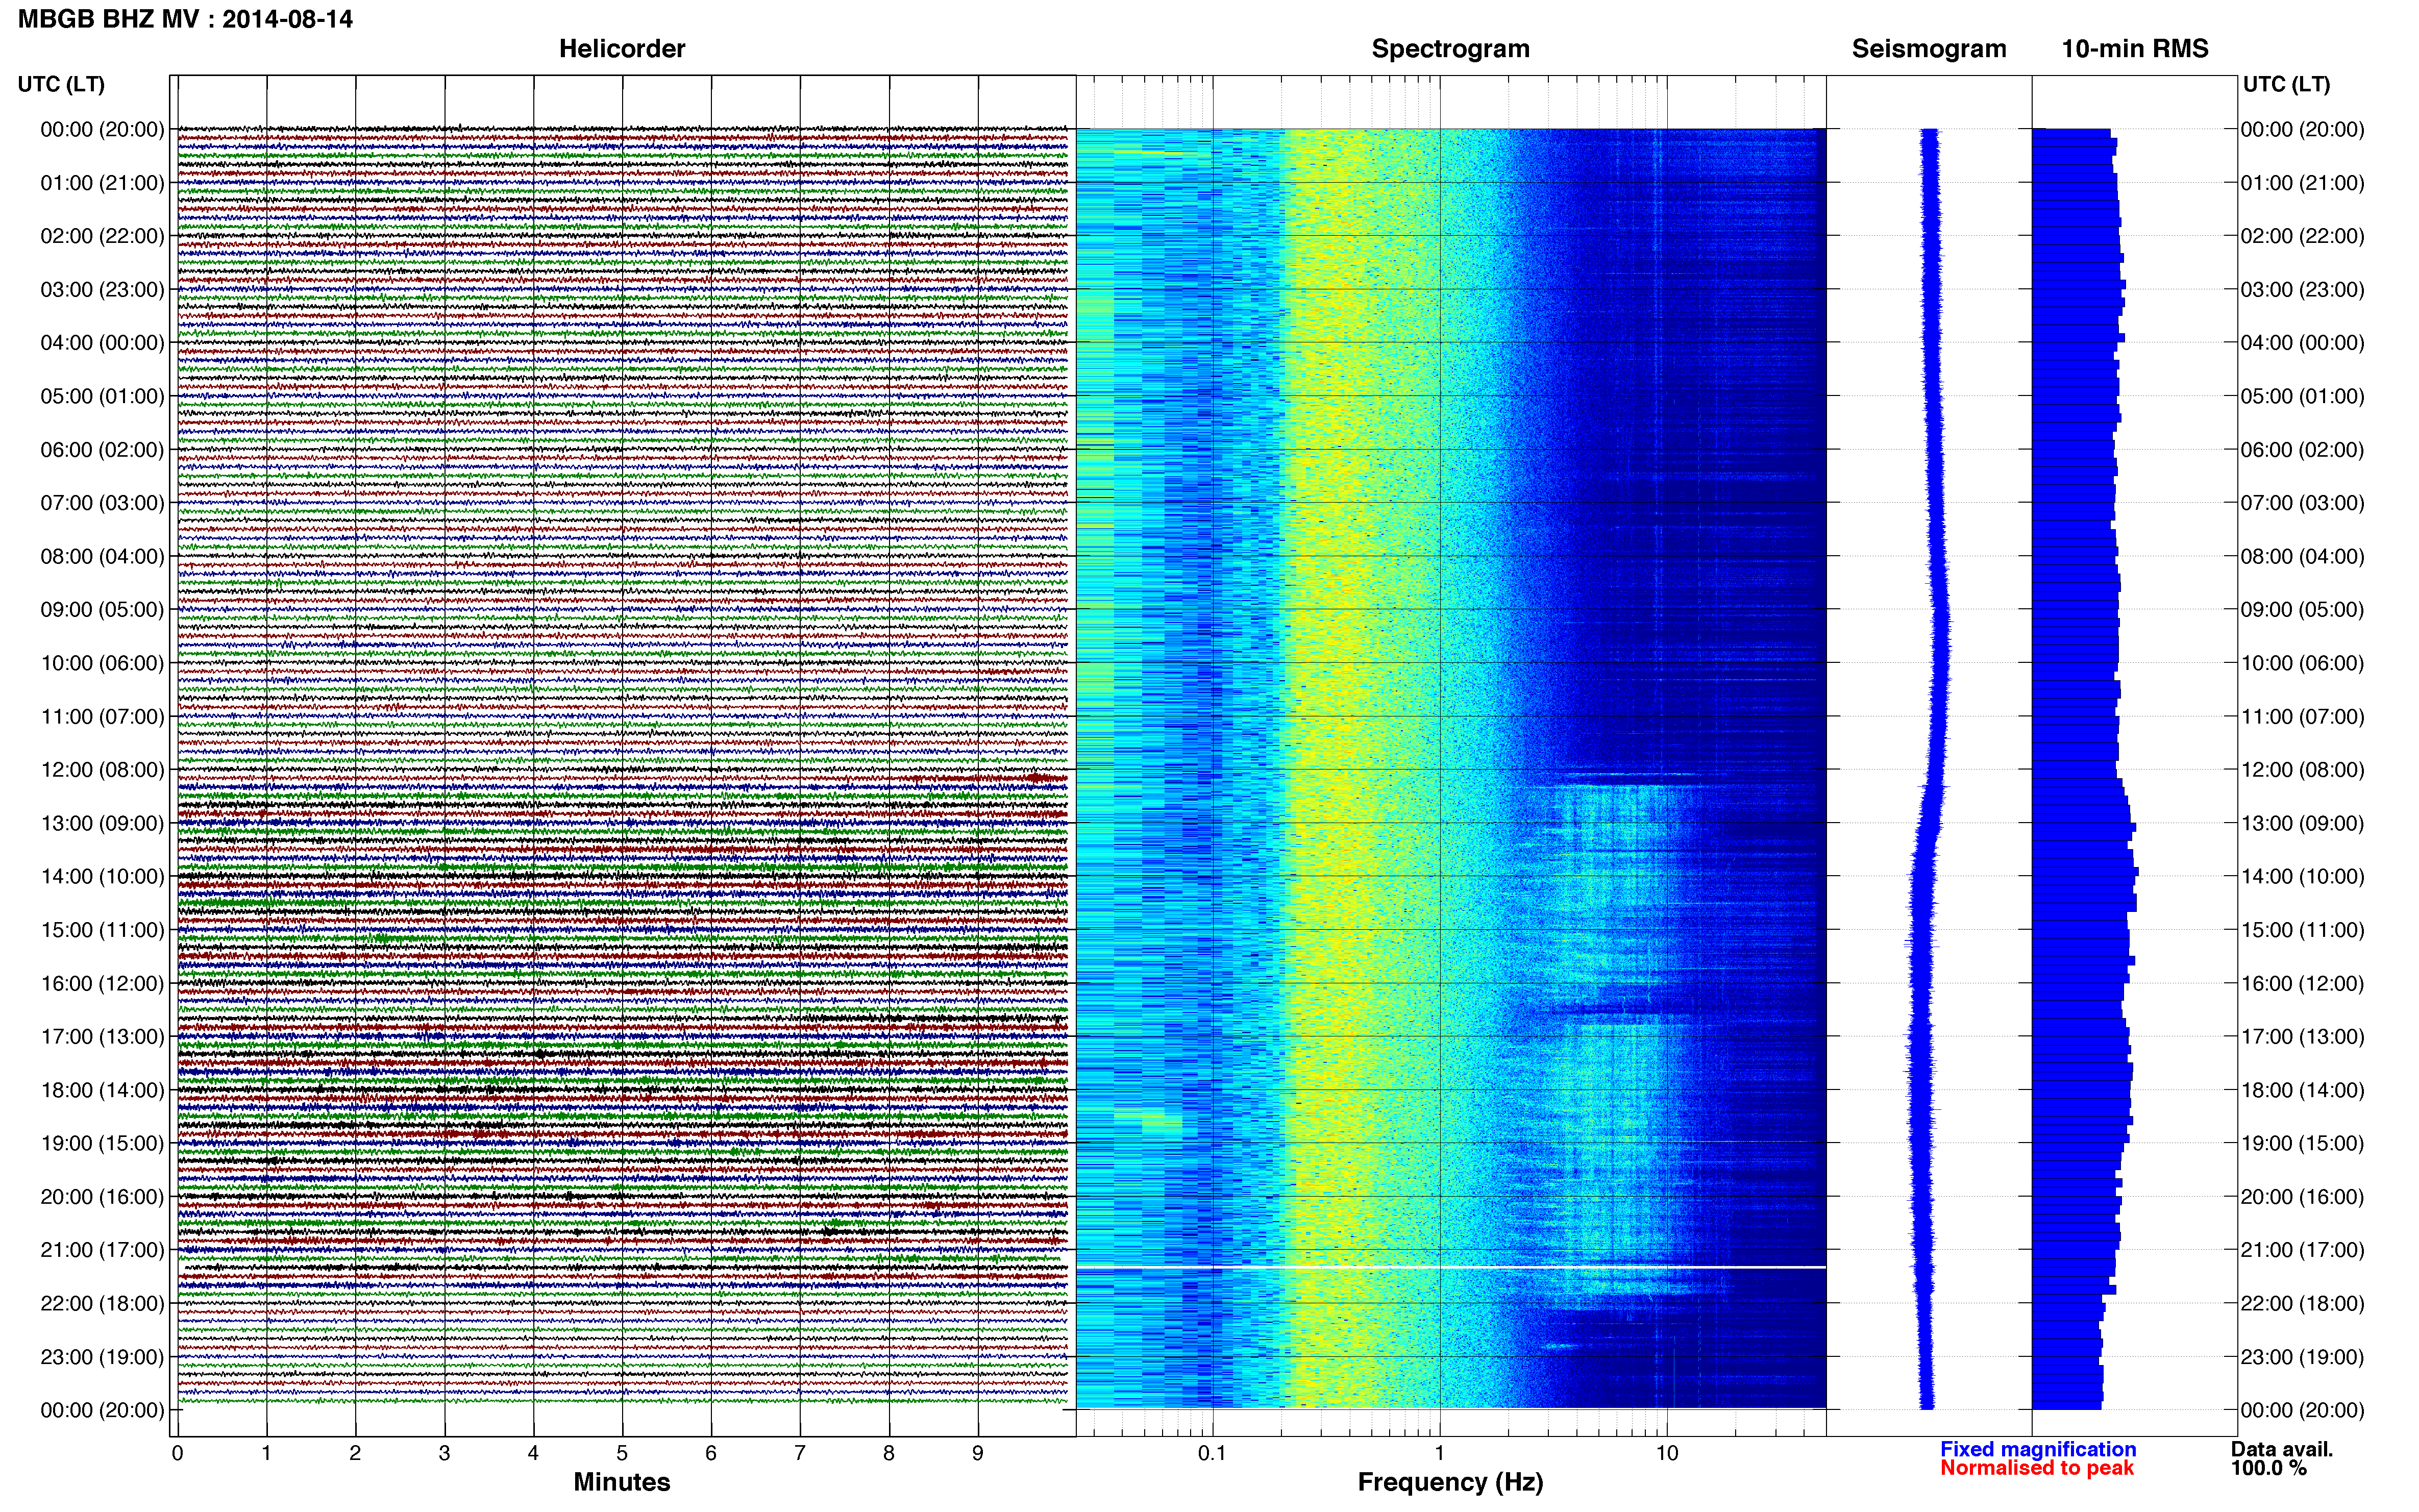Click '15:00 (11:00)' label beside the RMS panel
Viewport: 2419px width, 1512px height.
point(2303,930)
